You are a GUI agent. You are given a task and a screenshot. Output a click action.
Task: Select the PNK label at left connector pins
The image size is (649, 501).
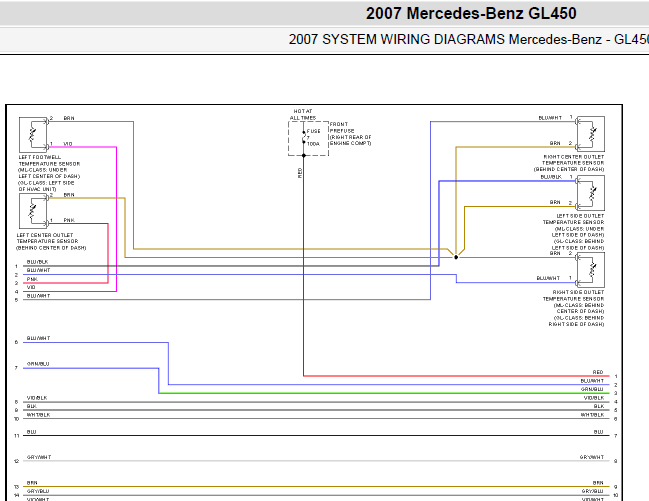point(32,279)
